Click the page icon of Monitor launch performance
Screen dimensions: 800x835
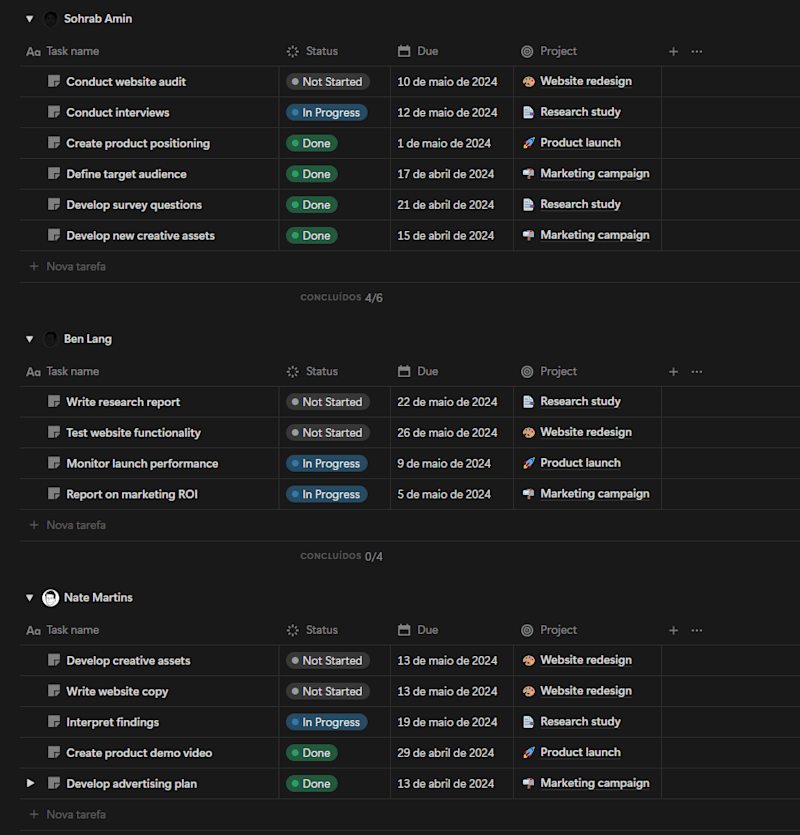pyautogui.click(x=54, y=463)
